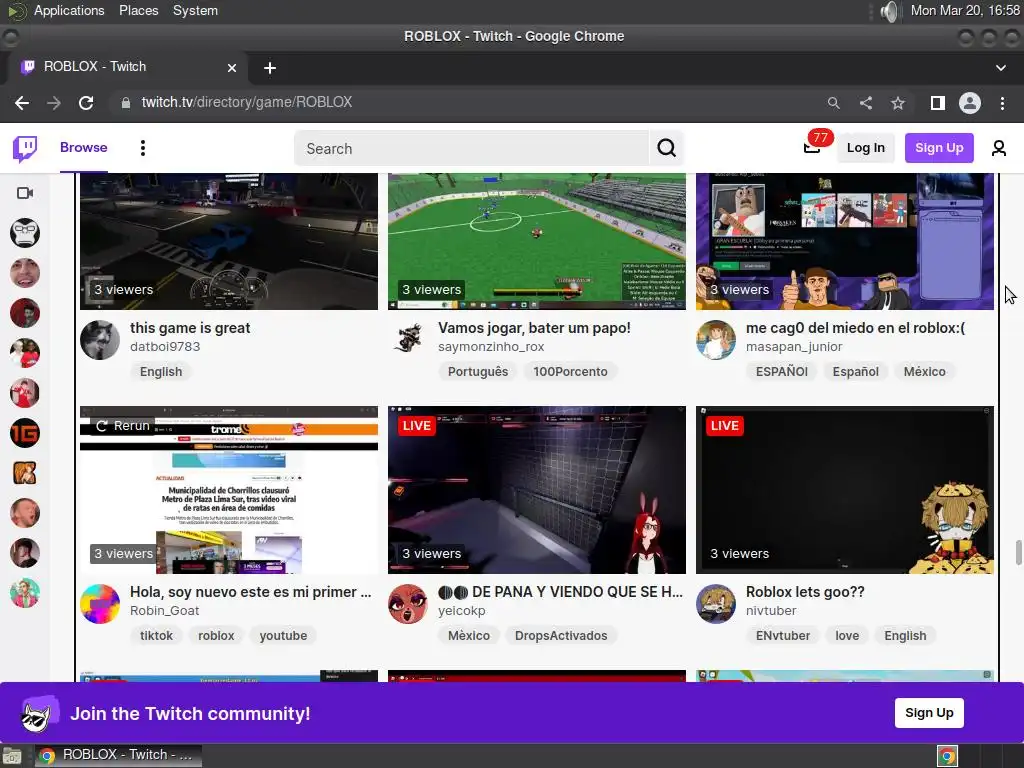Viewport: 1024px width, 768px height.
Task: Close the ROBLOX - Twitch tab
Action: pyautogui.click(x=232, y=67)
